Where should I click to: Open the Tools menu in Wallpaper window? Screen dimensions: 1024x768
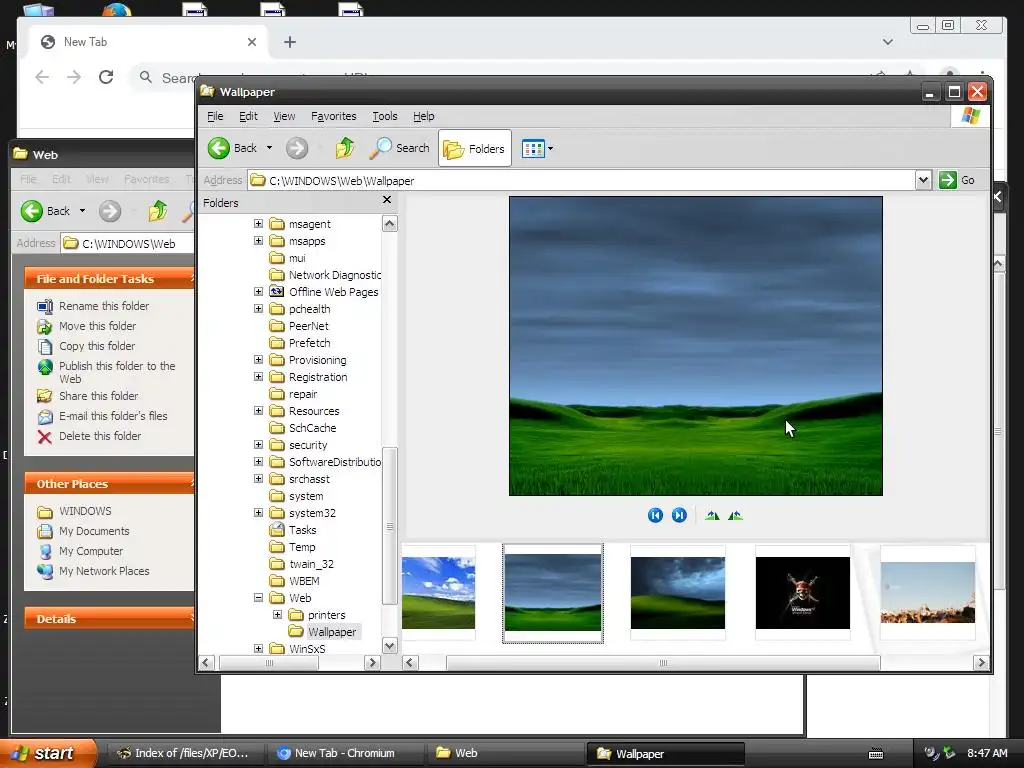pyautogui.click(x=385, y=116)
